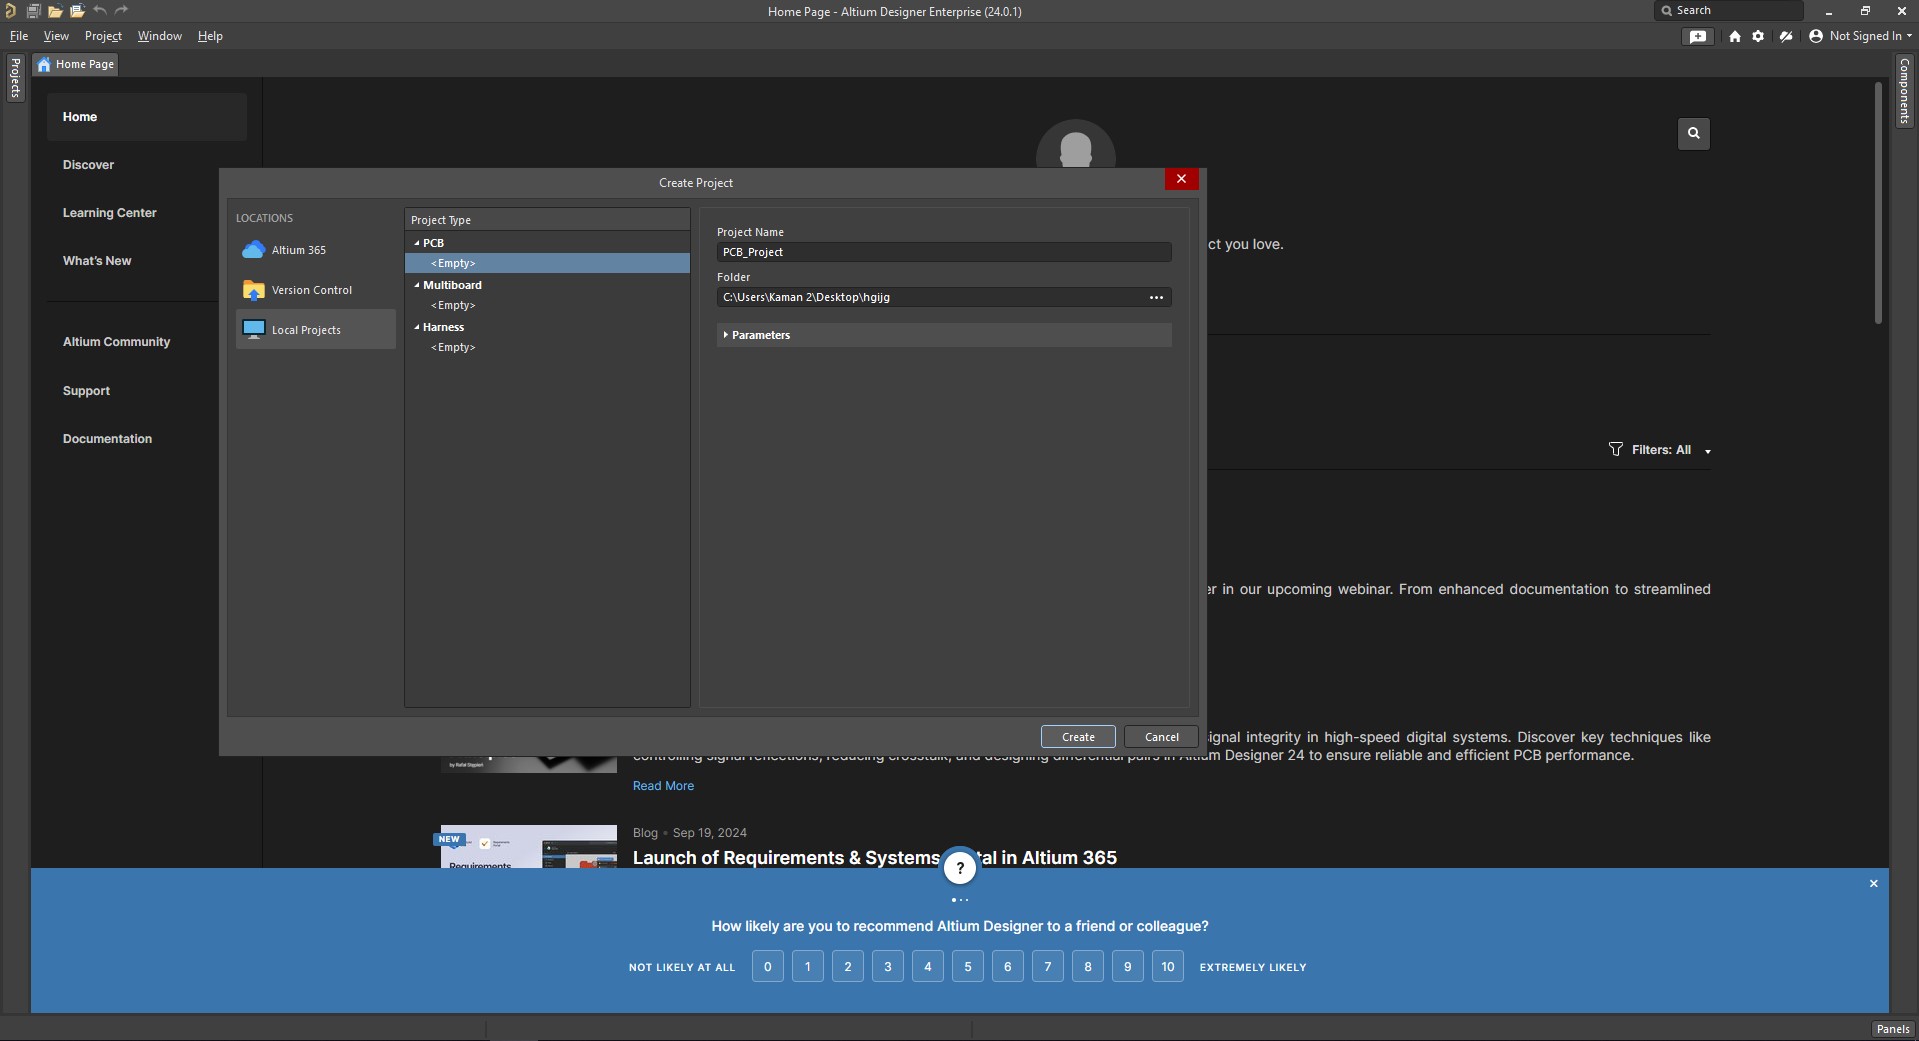This screenshot has width=1919, height=1041.
Task: Click the home icon in the top-right toolbar
Action: coord(1735,36)
